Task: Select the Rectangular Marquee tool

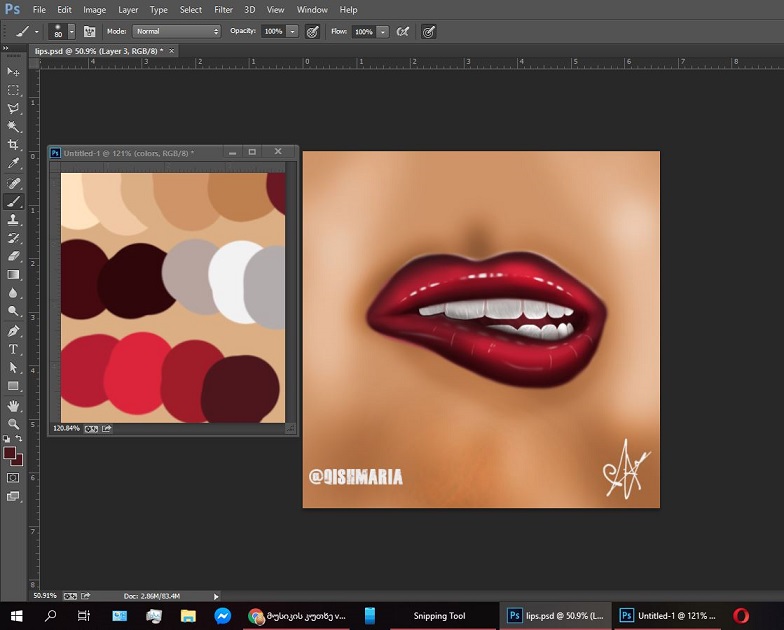Action: (14, 90)
